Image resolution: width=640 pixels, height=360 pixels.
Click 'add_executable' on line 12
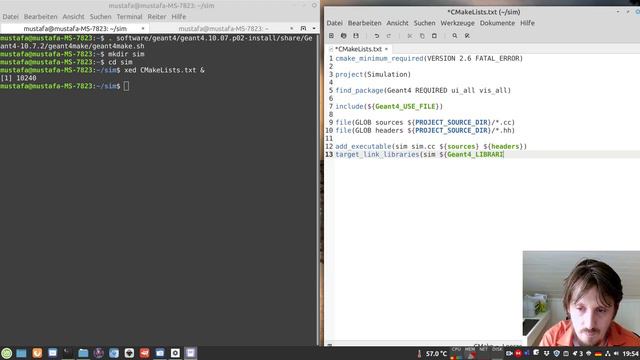[x=363, y=147]
